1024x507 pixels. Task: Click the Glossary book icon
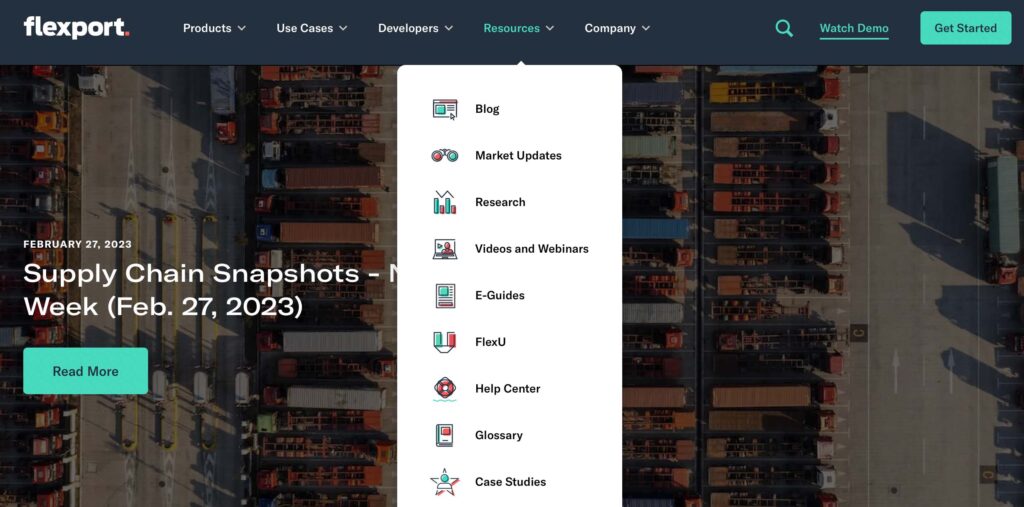(x=445, y=435)
